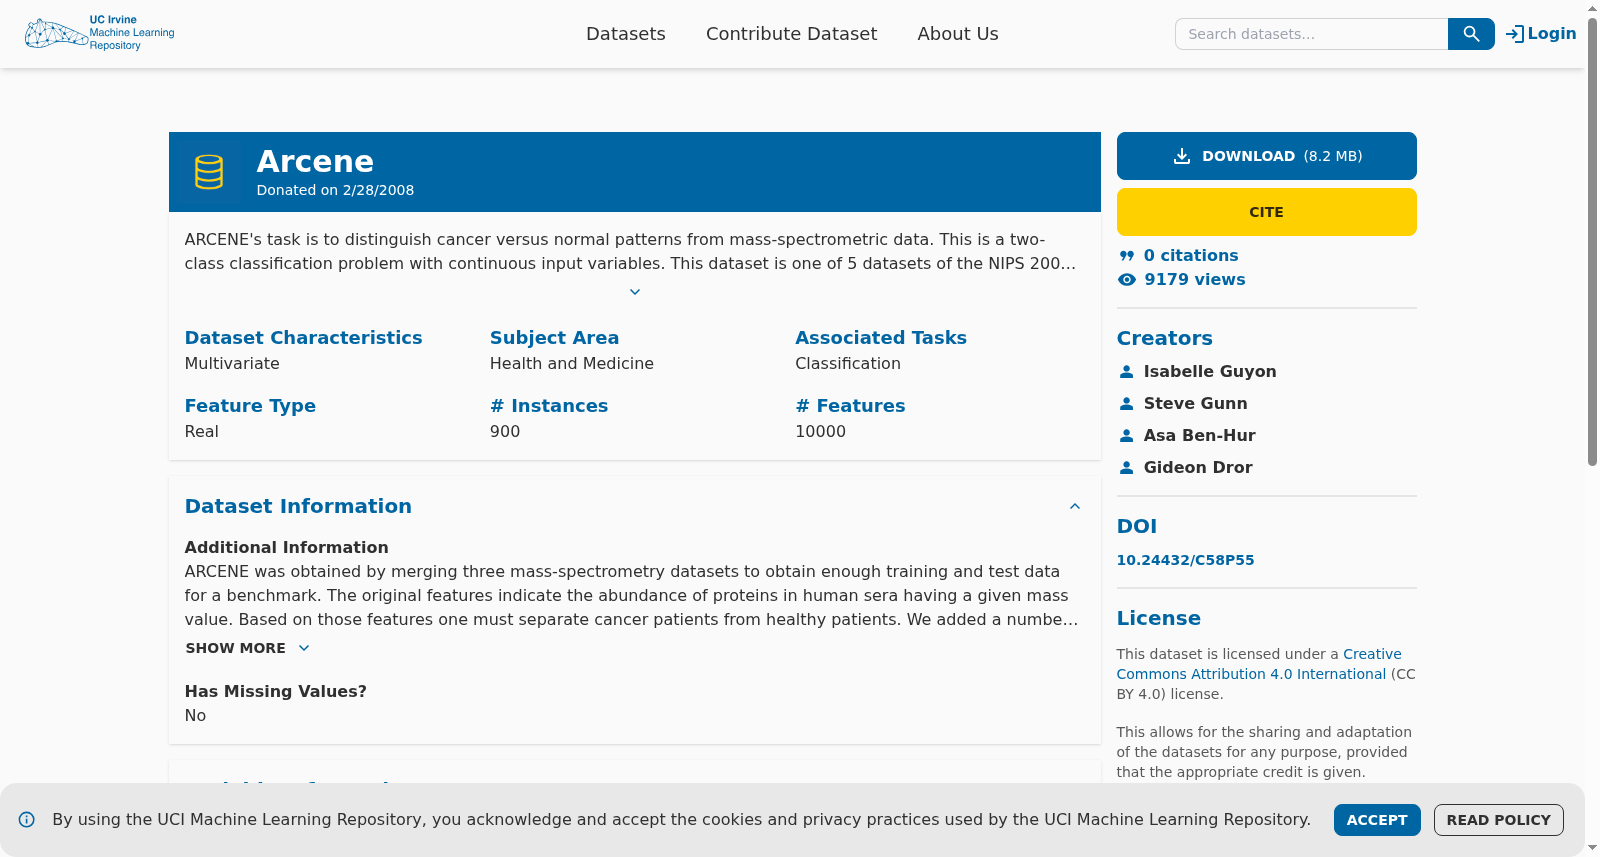Click the READ POLICY button
The width and height of the screenshot is (1600, 857).
point(1499,820)
